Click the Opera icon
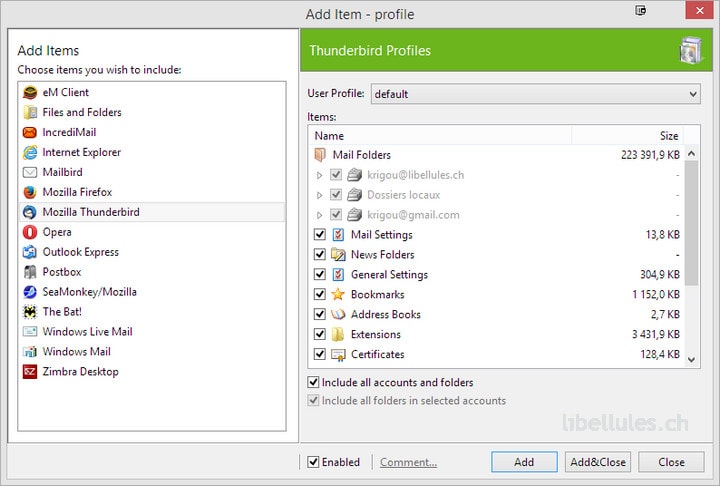The height and width of the screenshot is (486, 720). 30,232
